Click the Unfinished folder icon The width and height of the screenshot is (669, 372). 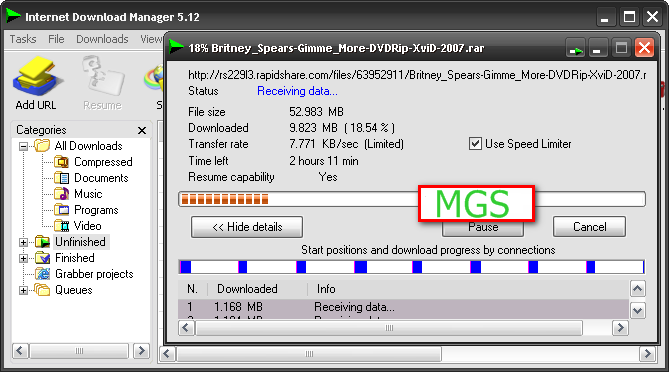43,241
